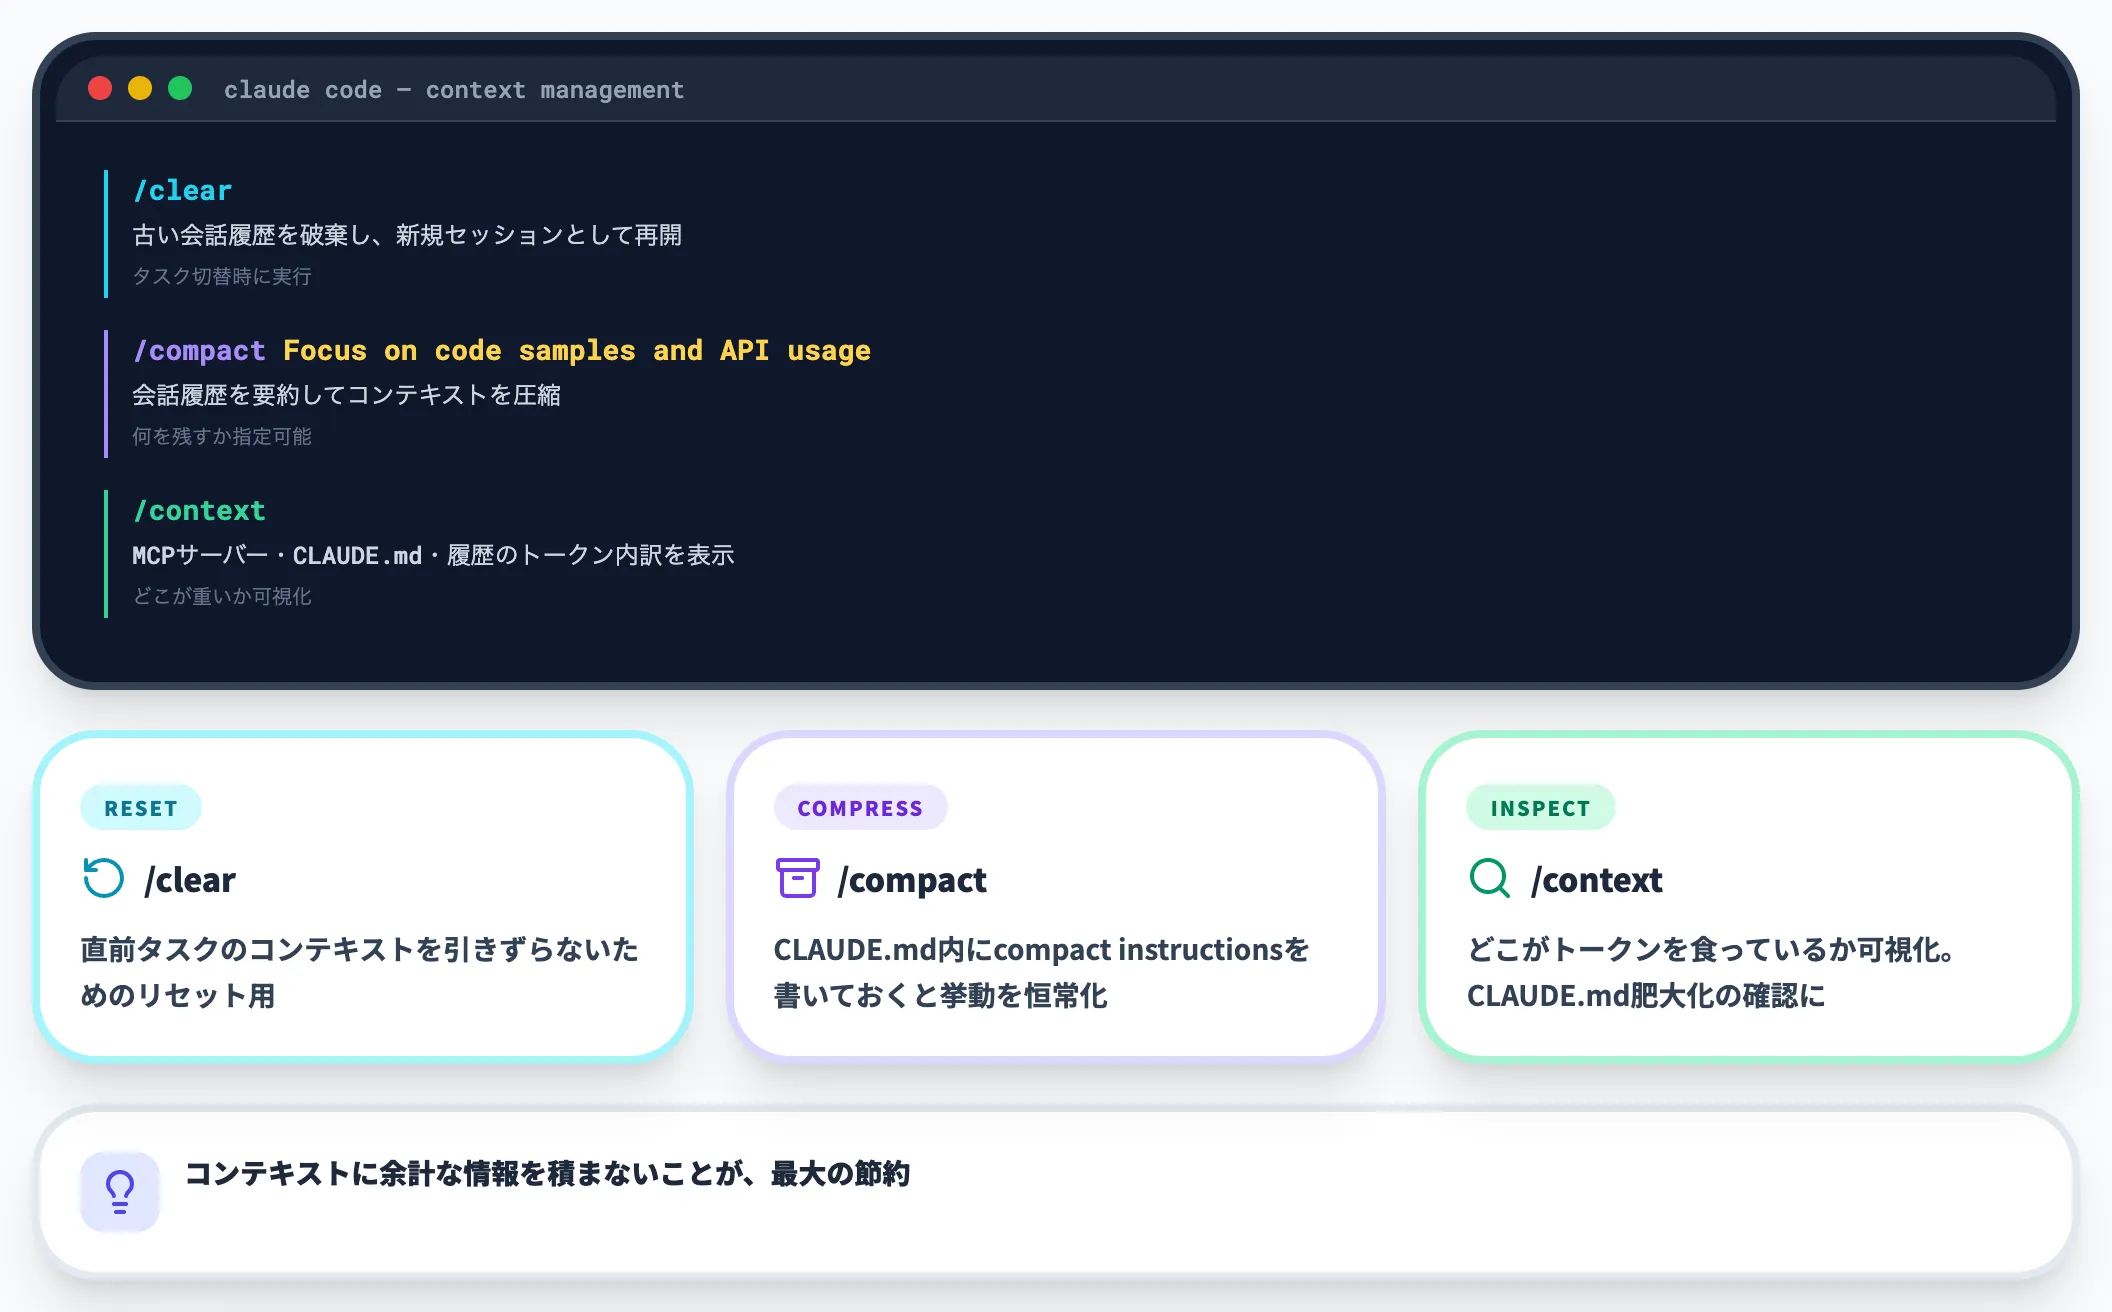Click the RESET badge
2112x1312 pixels.
pos(141,808)
